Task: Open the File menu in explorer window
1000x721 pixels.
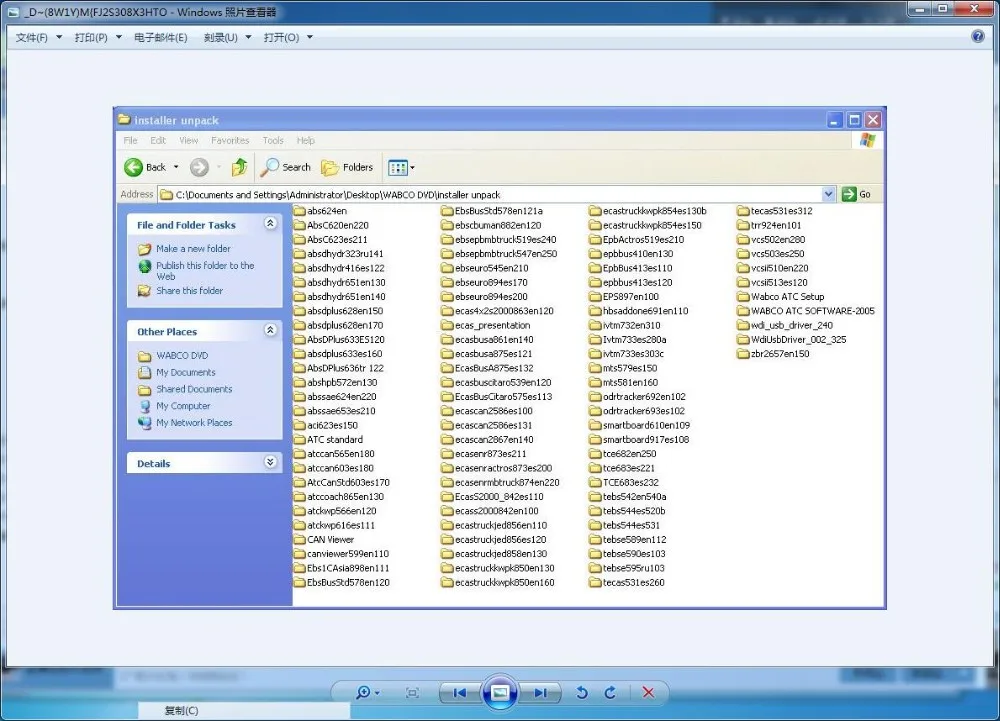Action: pos(130,140)
